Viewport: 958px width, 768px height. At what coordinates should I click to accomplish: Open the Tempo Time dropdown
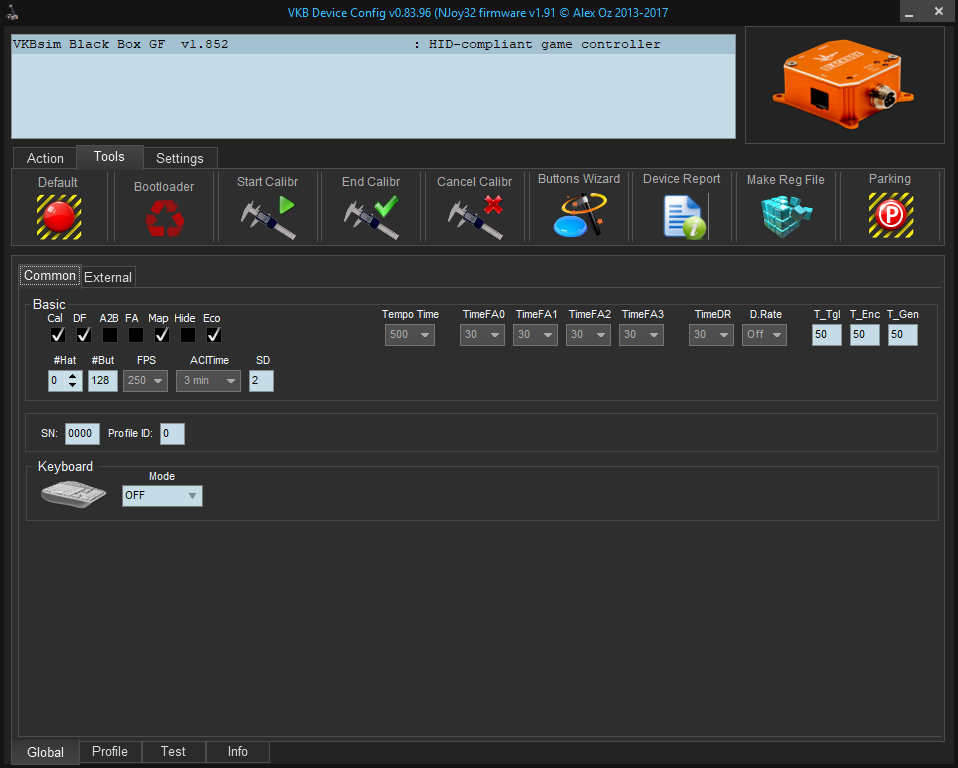410,335
